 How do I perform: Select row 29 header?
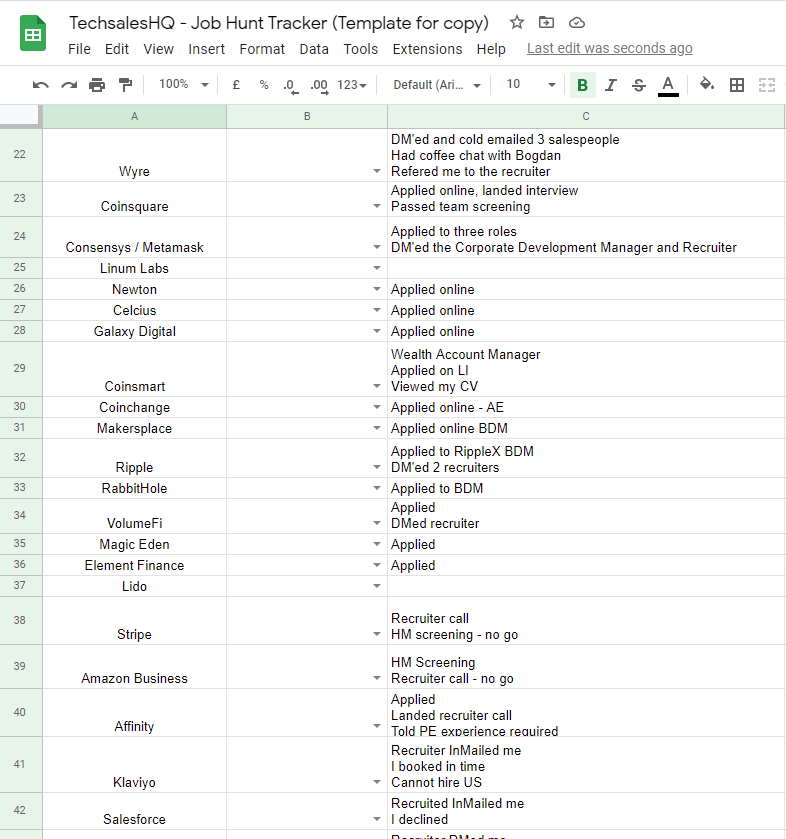pos(20,369)
